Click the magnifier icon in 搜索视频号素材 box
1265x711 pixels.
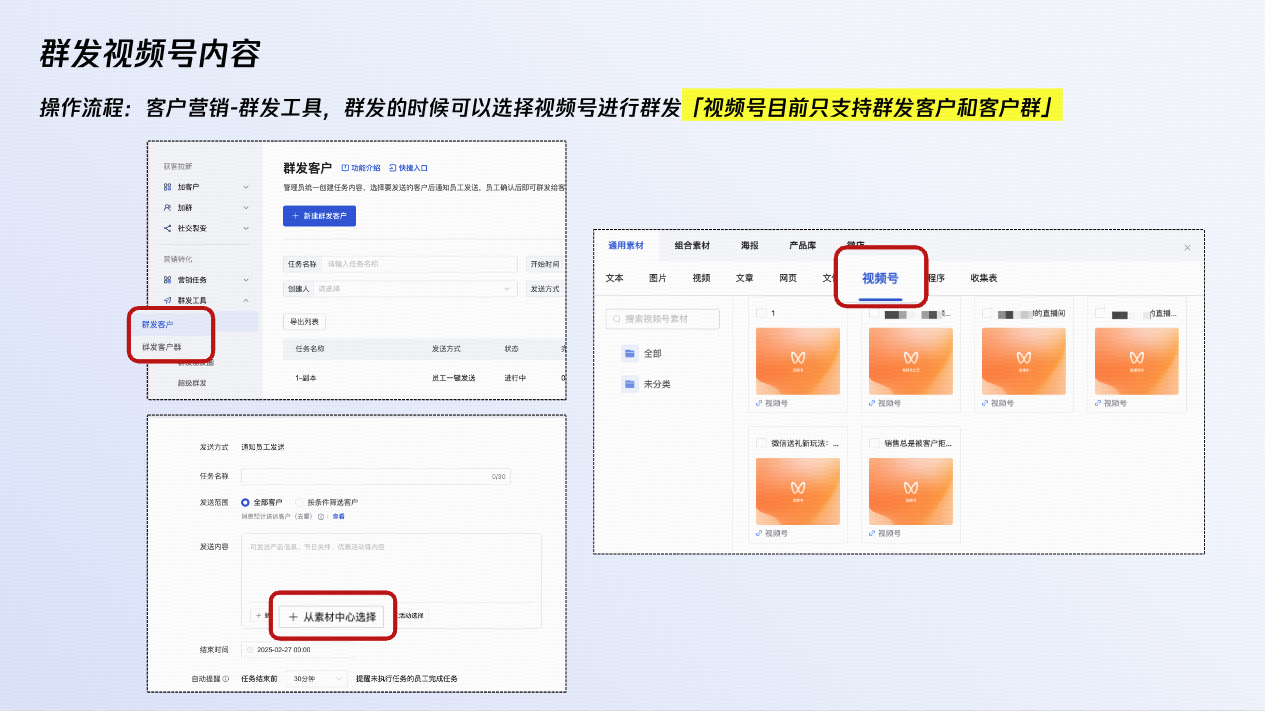617,319
